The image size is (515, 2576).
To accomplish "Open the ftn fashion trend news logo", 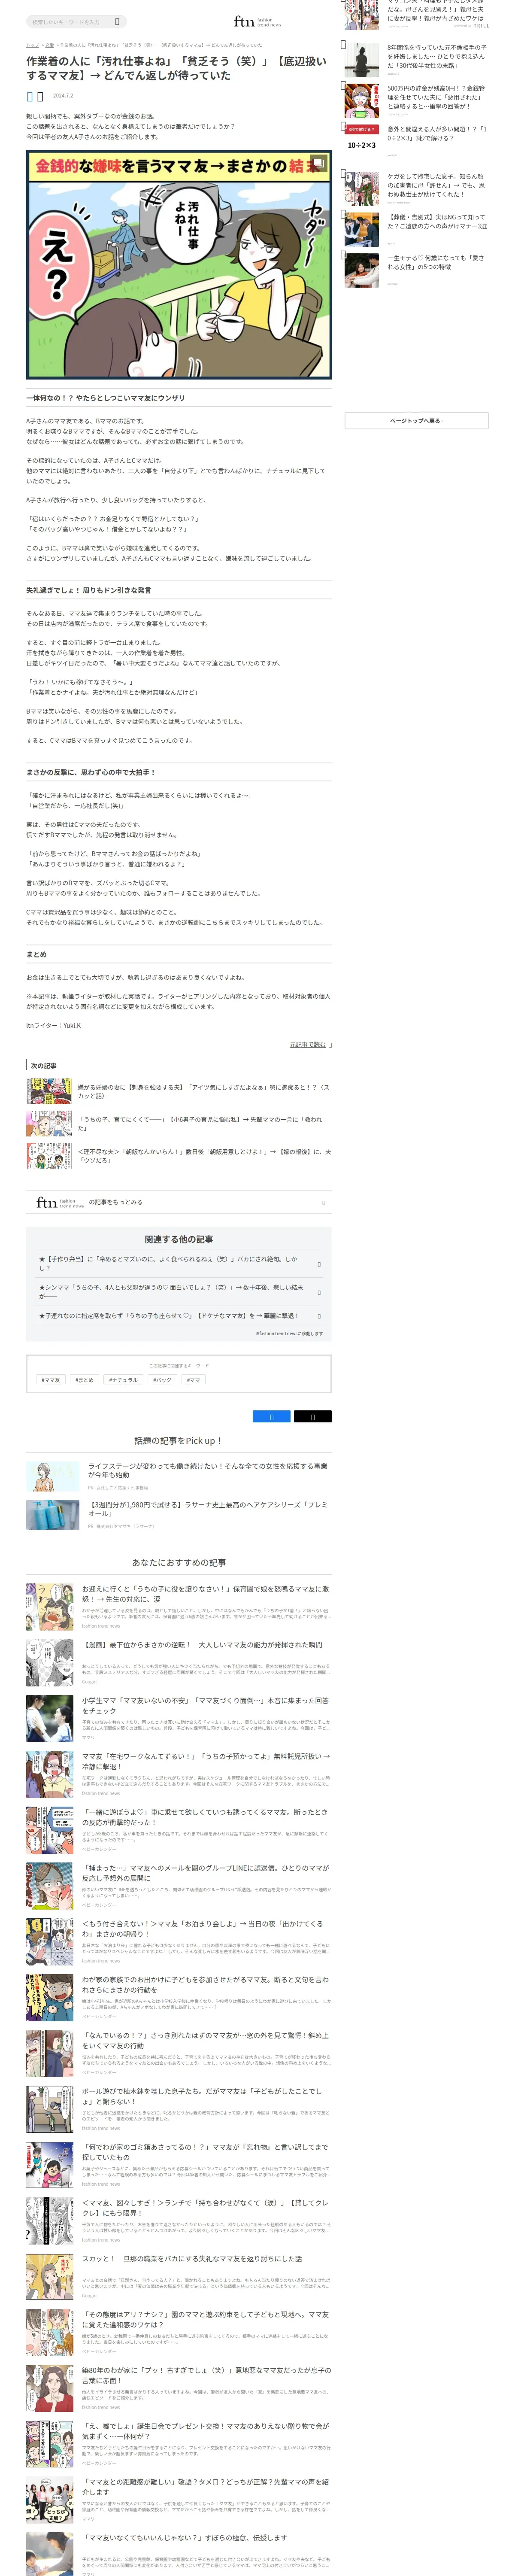I will point(257,21).
